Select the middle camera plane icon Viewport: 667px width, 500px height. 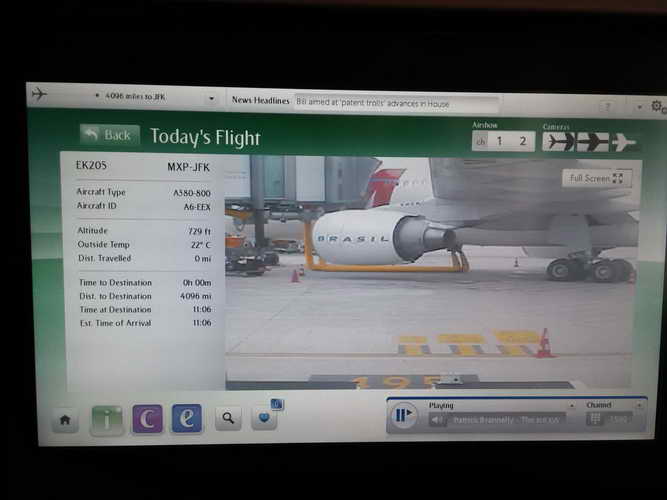point(592,142)
